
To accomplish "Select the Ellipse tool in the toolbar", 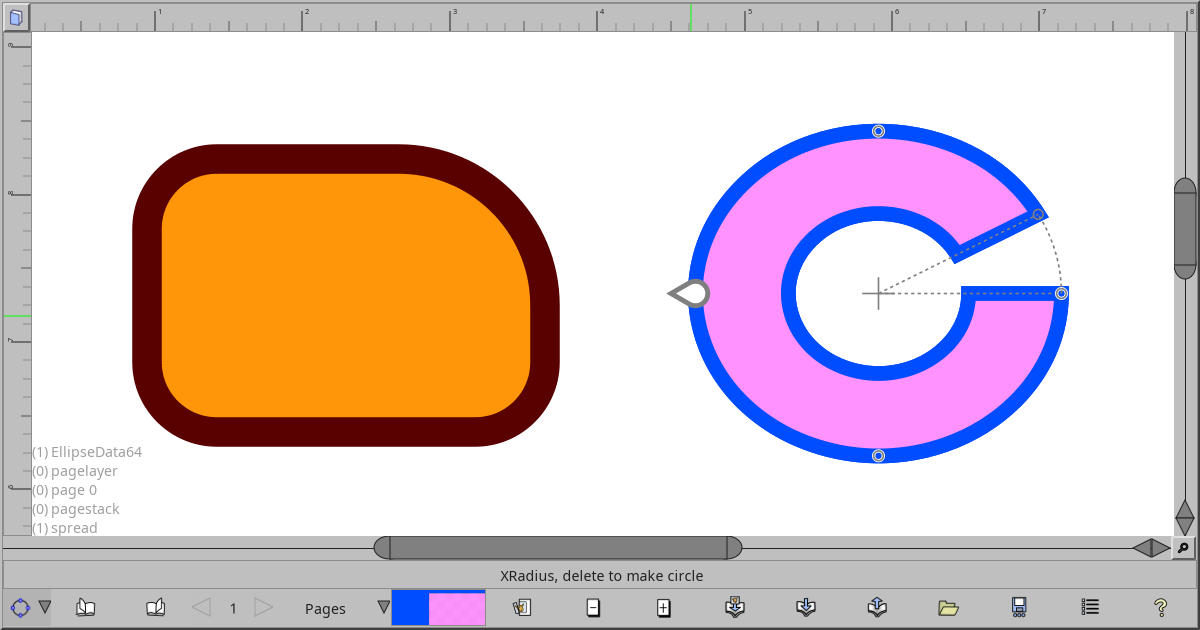I will 18,607.
